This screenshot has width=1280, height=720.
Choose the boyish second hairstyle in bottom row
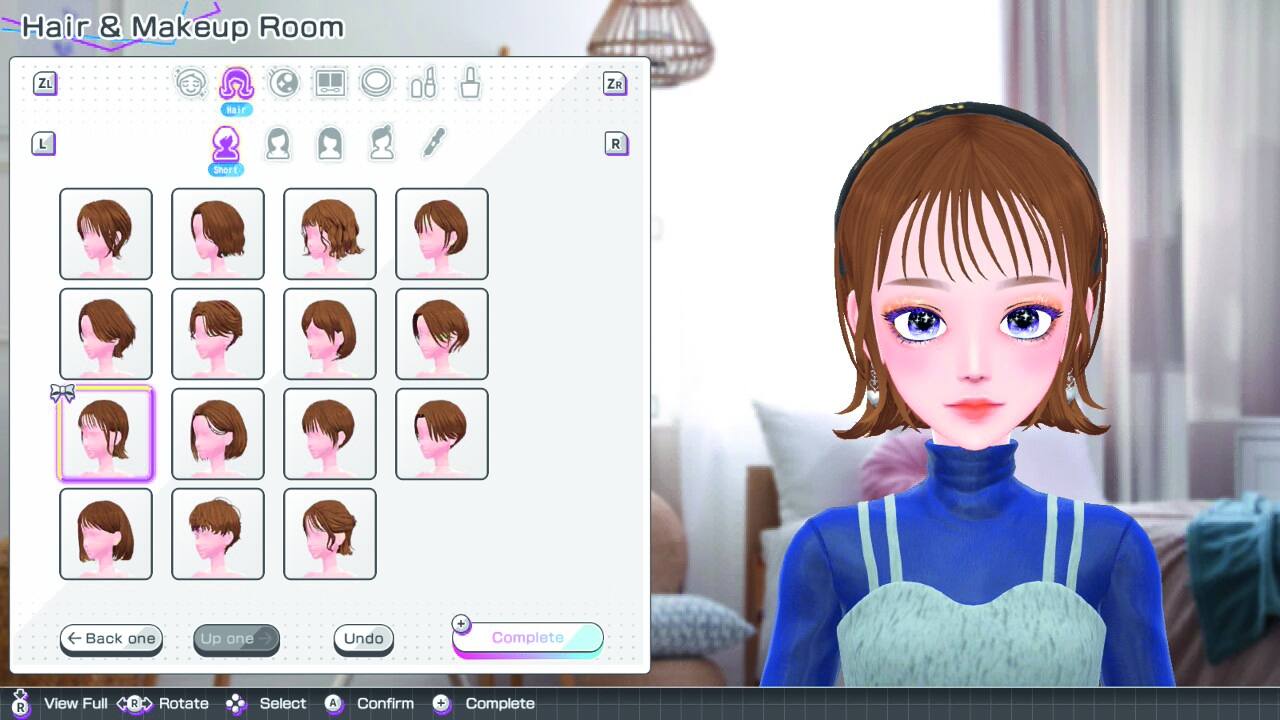(x=218, y=534)
